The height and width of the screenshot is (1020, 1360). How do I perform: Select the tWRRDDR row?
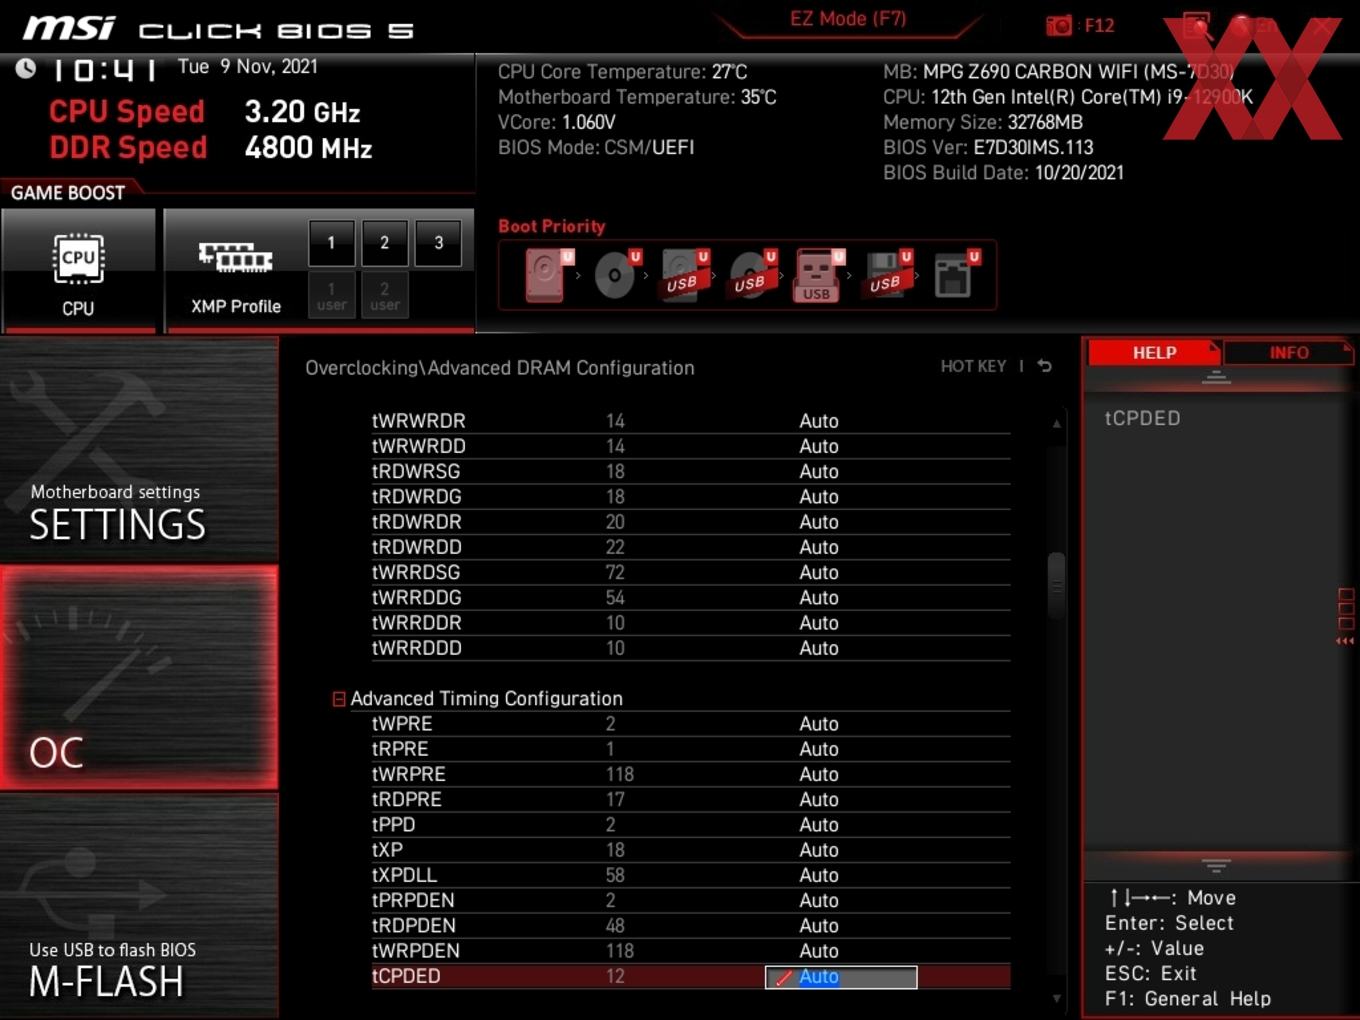pyautogui.click(x=690, y=623)
